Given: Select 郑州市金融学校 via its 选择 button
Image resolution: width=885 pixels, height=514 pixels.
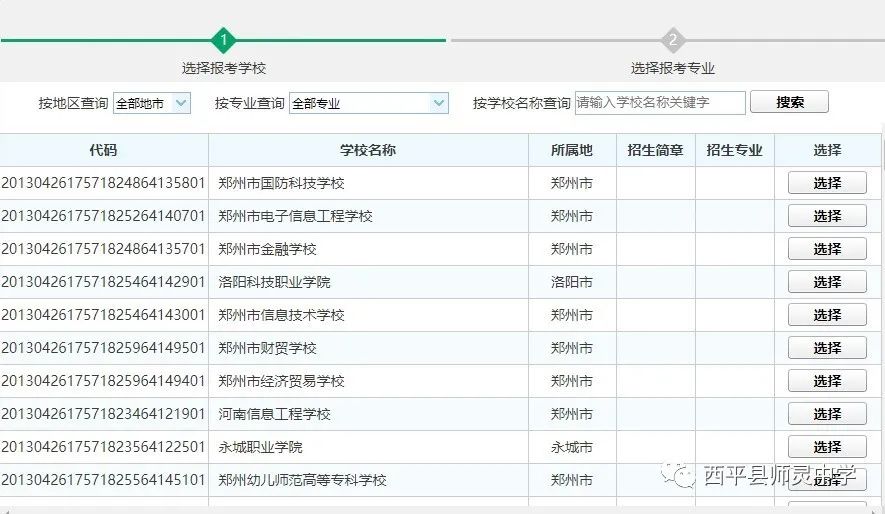Looking at the screenshot, I should (x=827, y=249).
